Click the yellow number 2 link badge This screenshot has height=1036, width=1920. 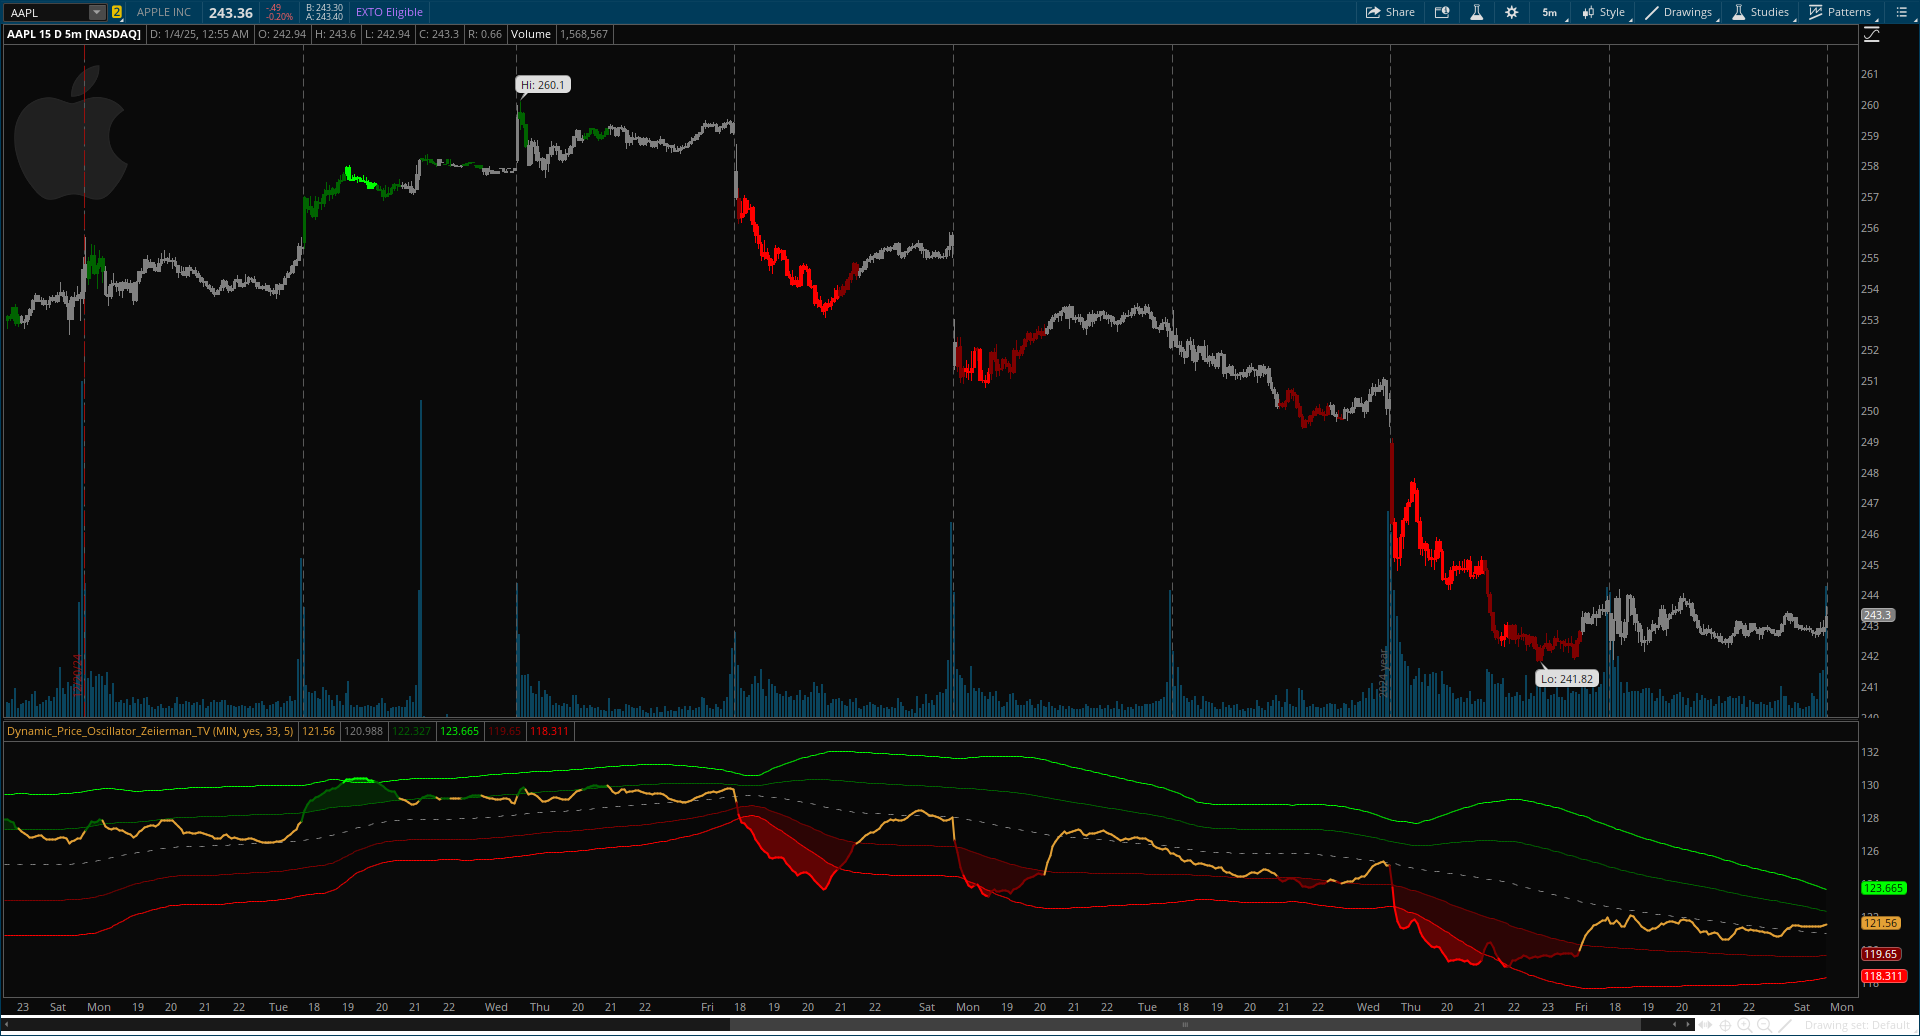[x=117, y=12]
